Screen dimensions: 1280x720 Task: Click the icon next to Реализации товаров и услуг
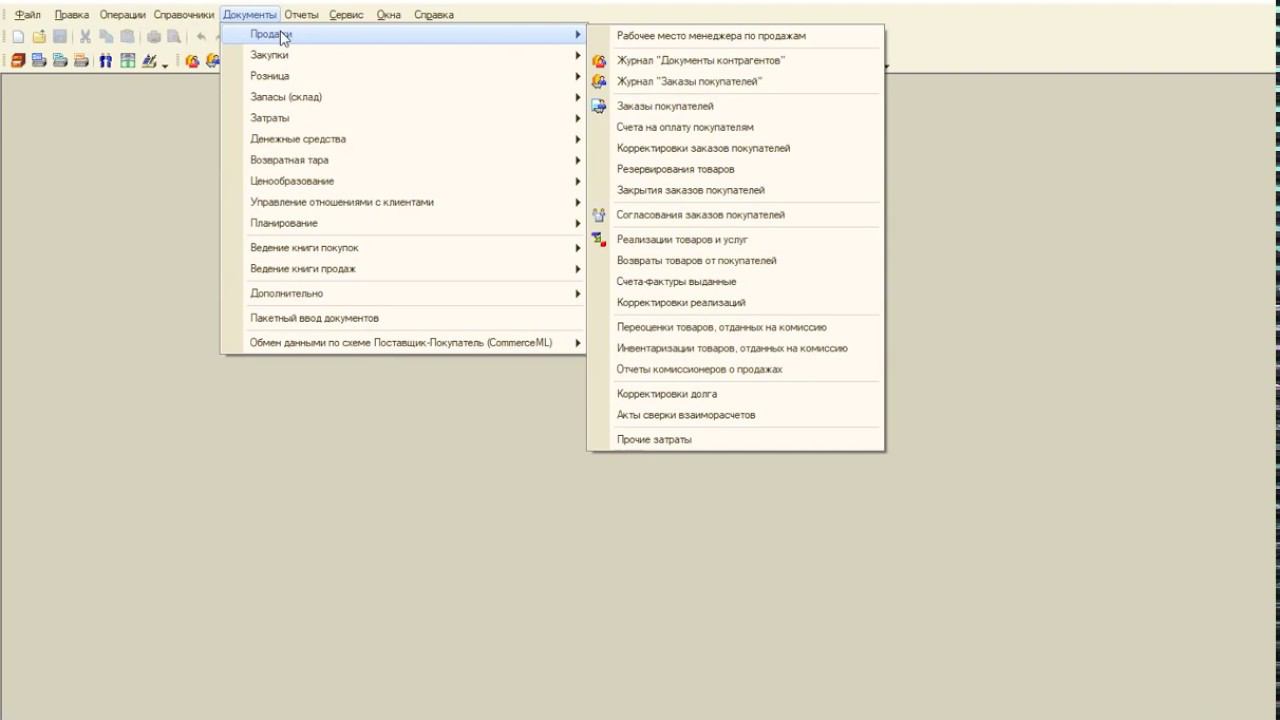click(599, 240)
